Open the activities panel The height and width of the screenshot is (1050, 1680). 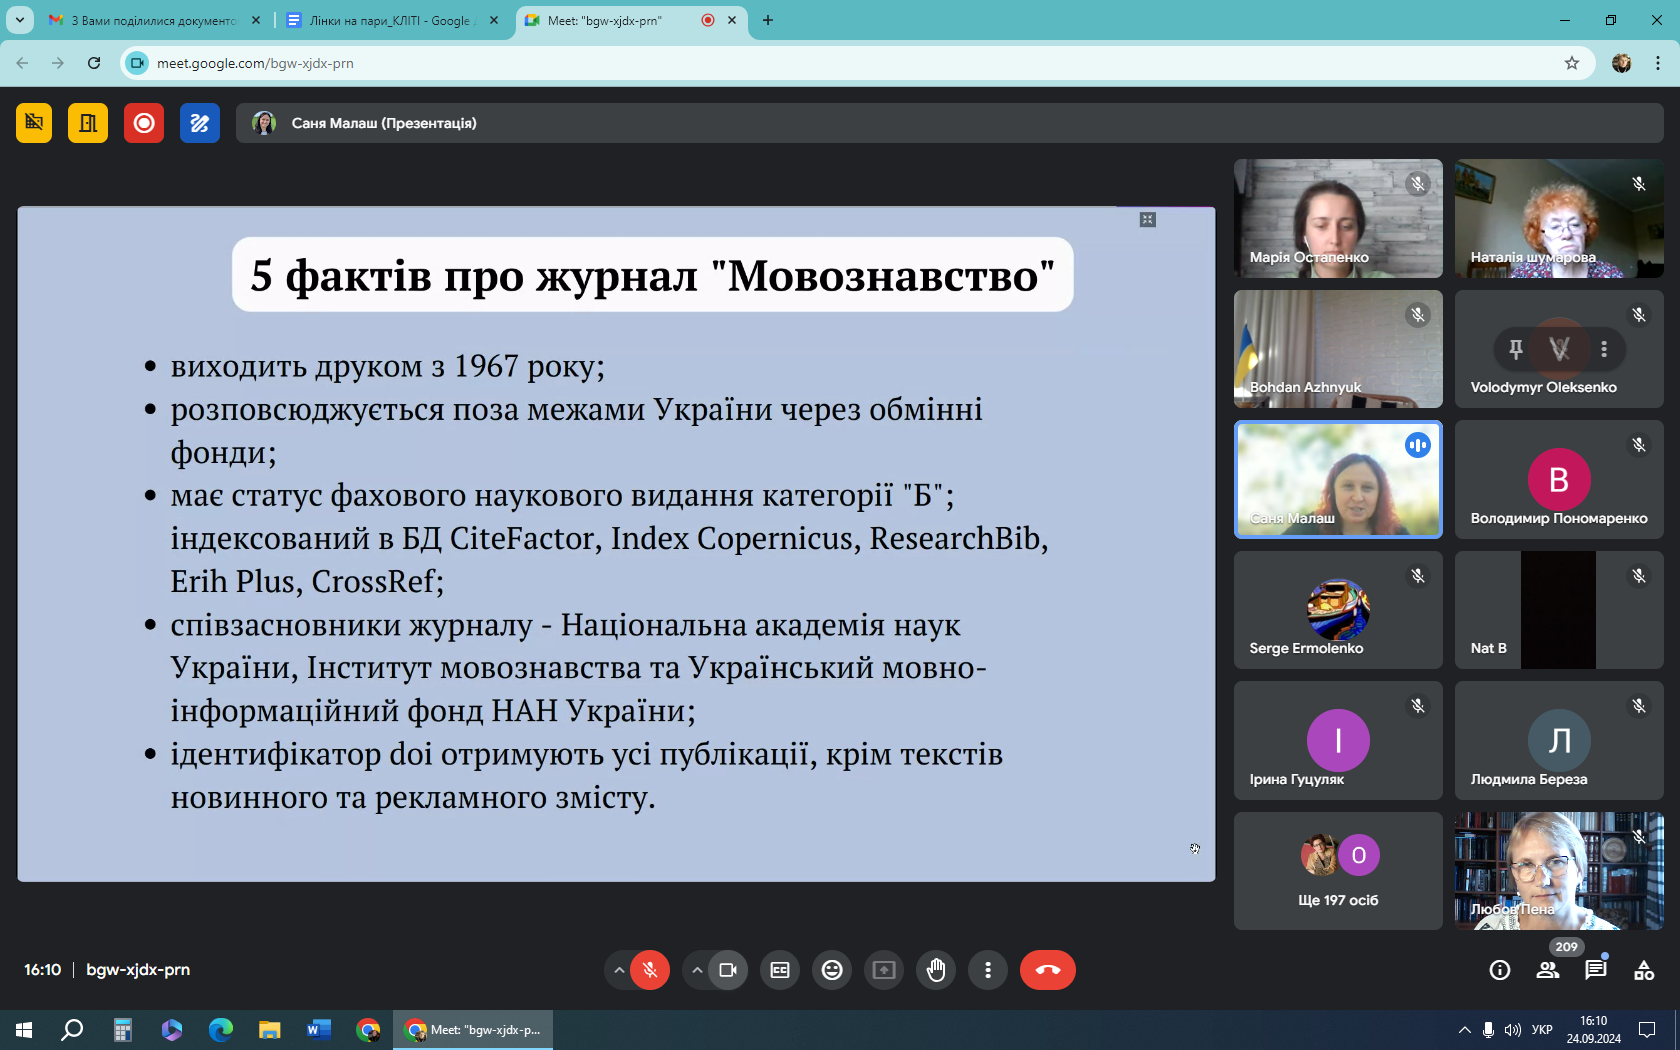click(1643, 970)
